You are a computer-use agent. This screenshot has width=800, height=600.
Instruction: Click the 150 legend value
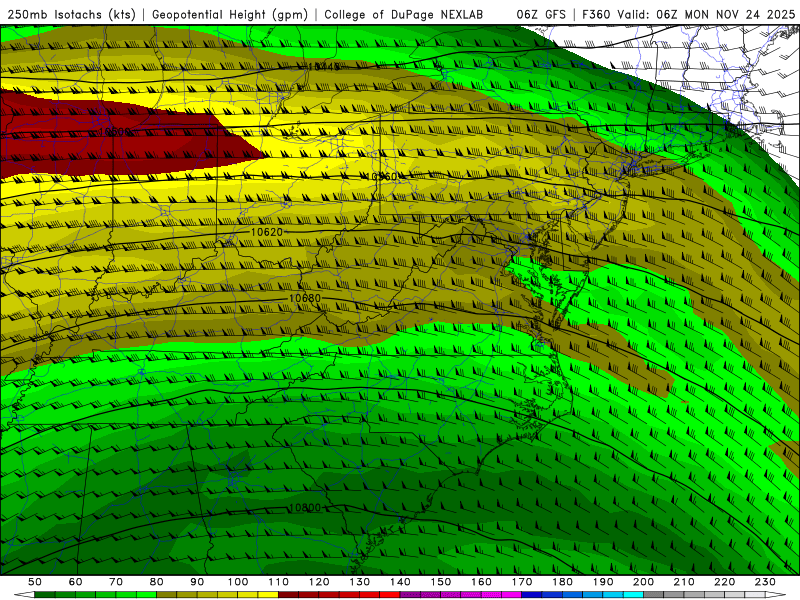pyautogui.click(x=441, y=582)
